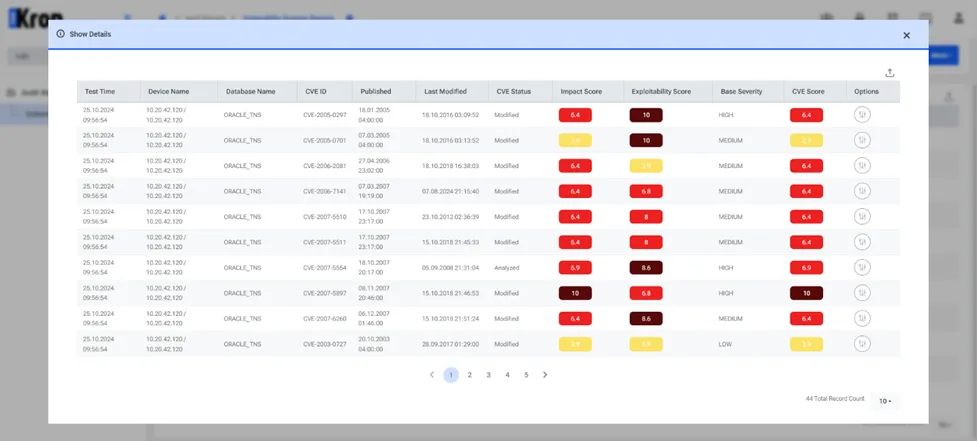Select page 1 in pagination
The height and width of the screenshot is (441, 977).
coord(451,375)
